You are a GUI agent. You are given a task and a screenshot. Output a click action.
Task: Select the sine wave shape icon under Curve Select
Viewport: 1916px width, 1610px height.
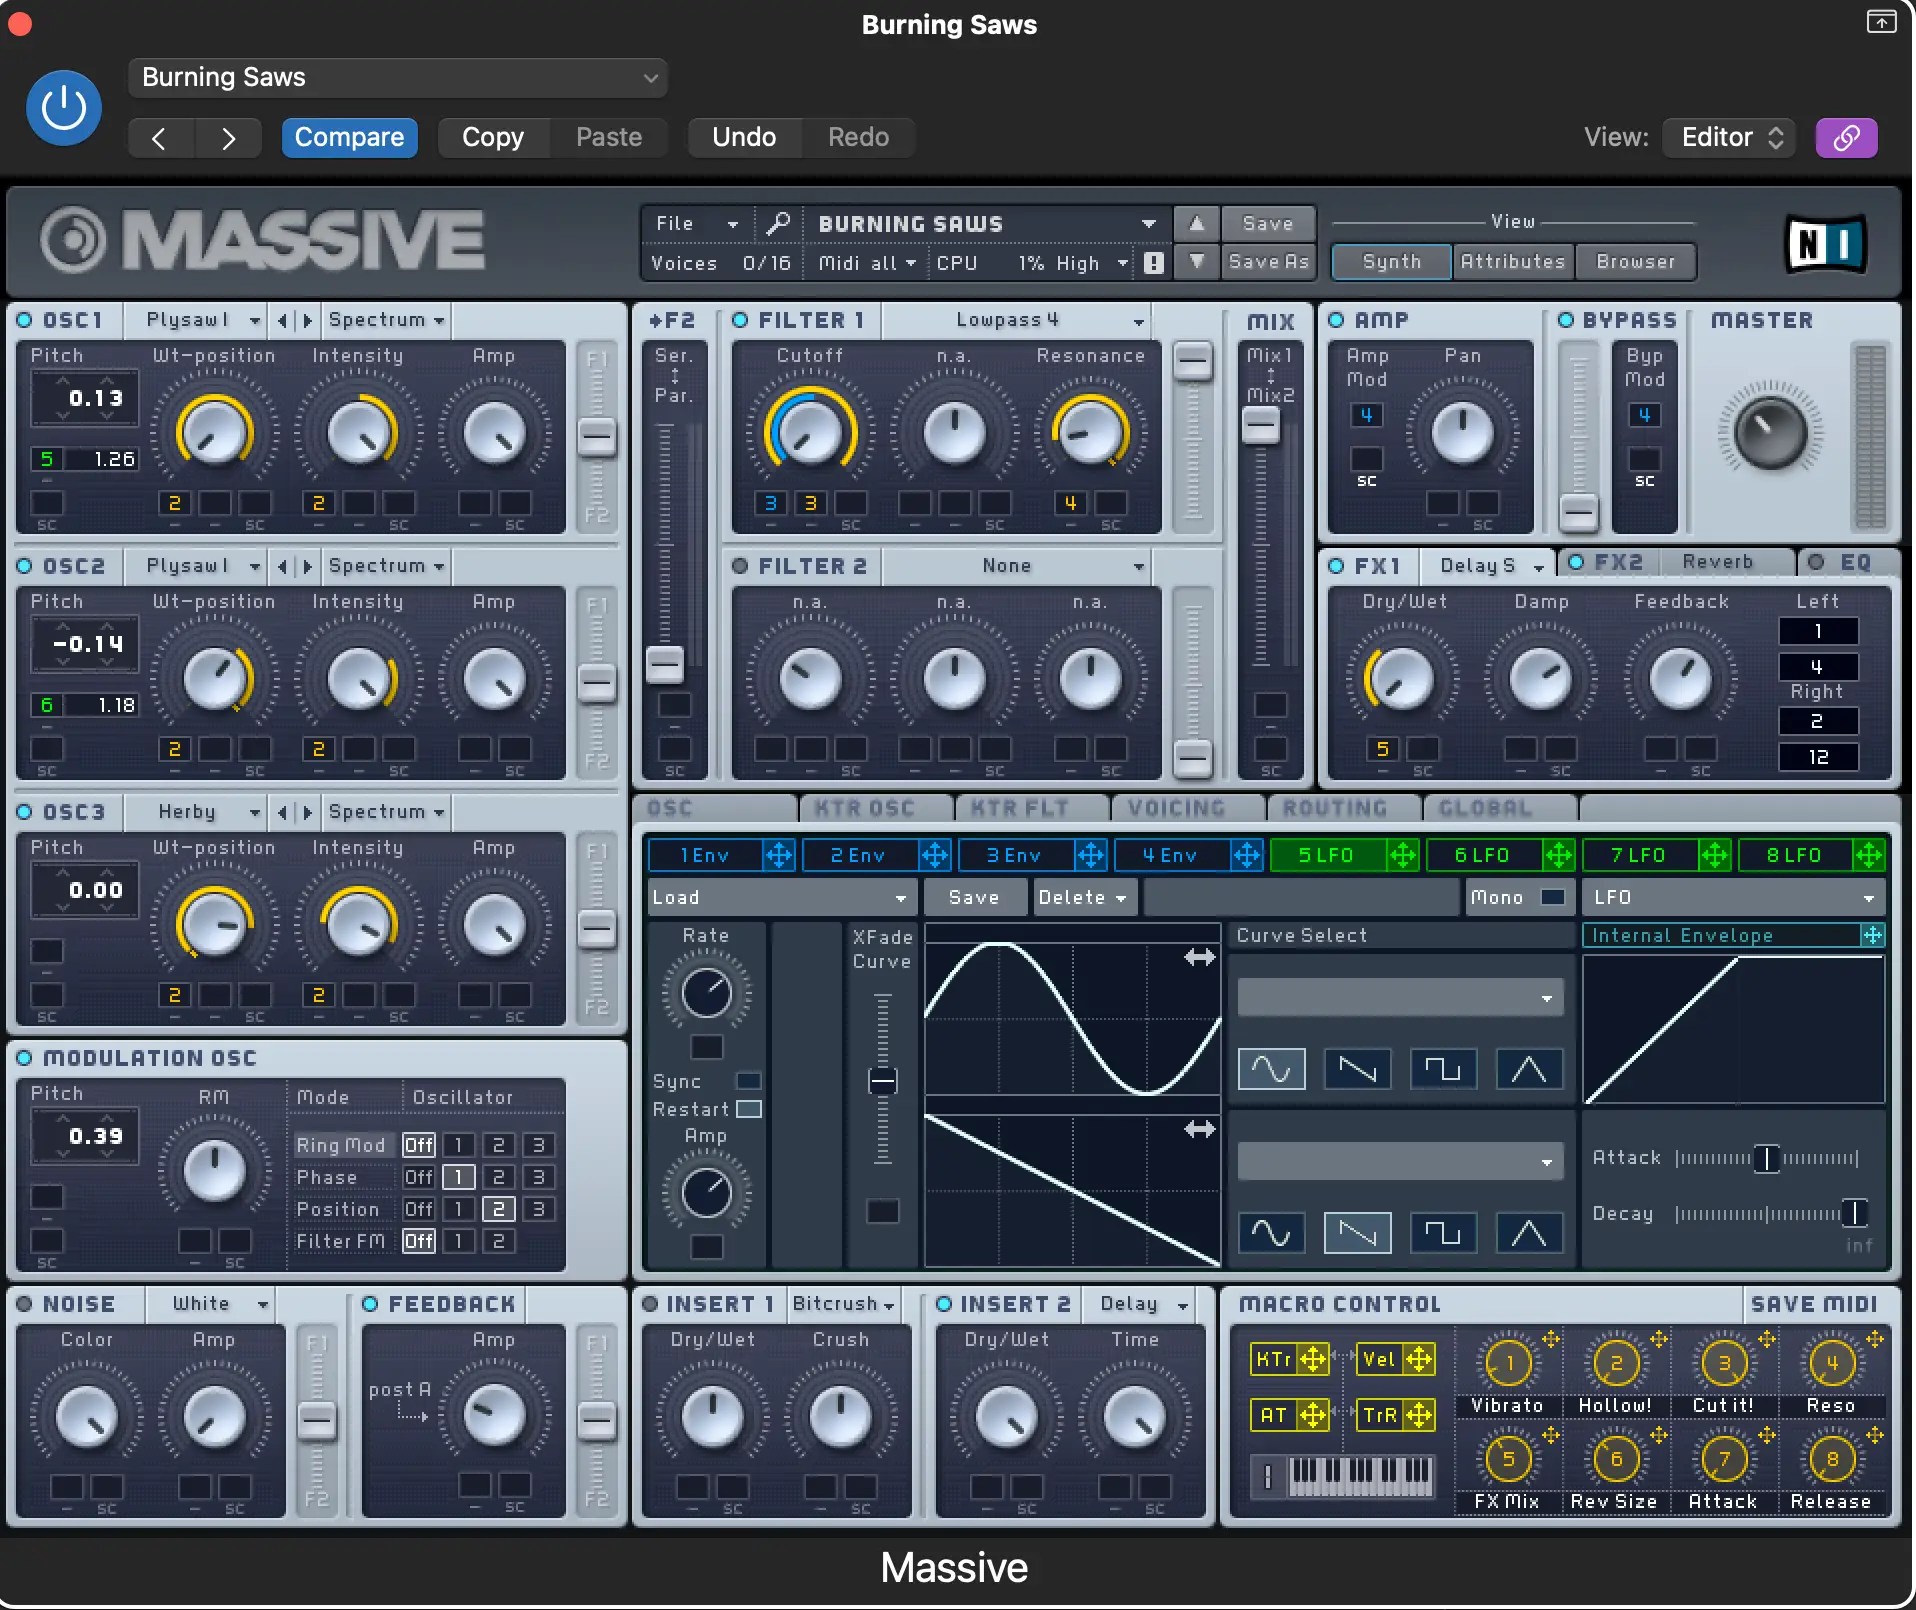(x=1271, y=1068)
